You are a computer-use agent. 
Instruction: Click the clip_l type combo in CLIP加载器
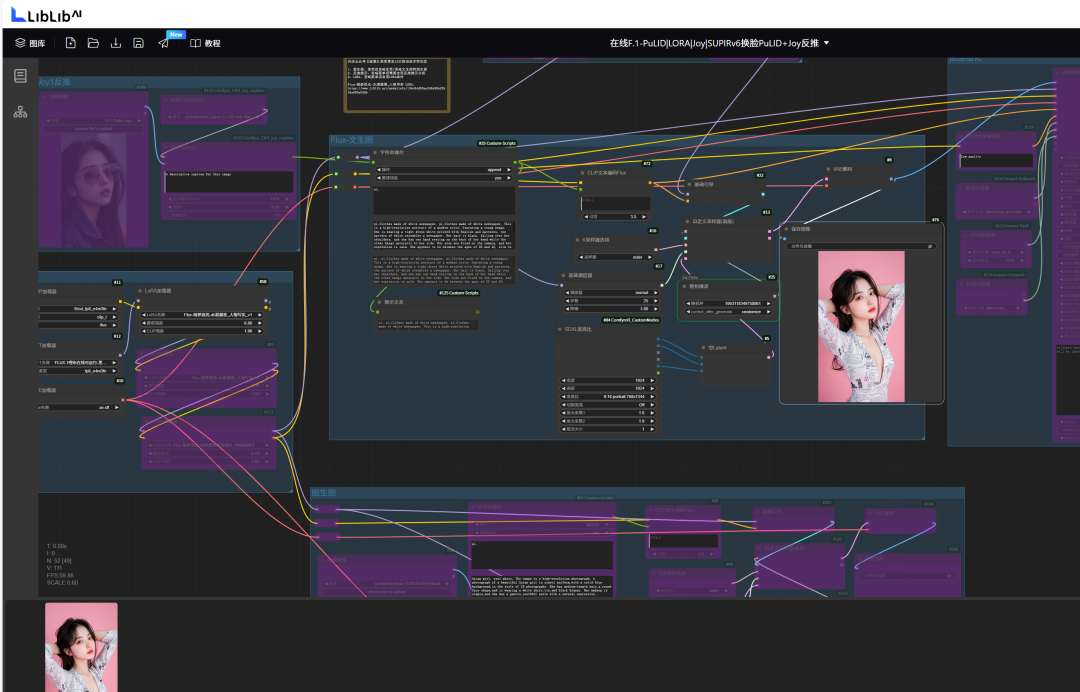pos(78,317)
